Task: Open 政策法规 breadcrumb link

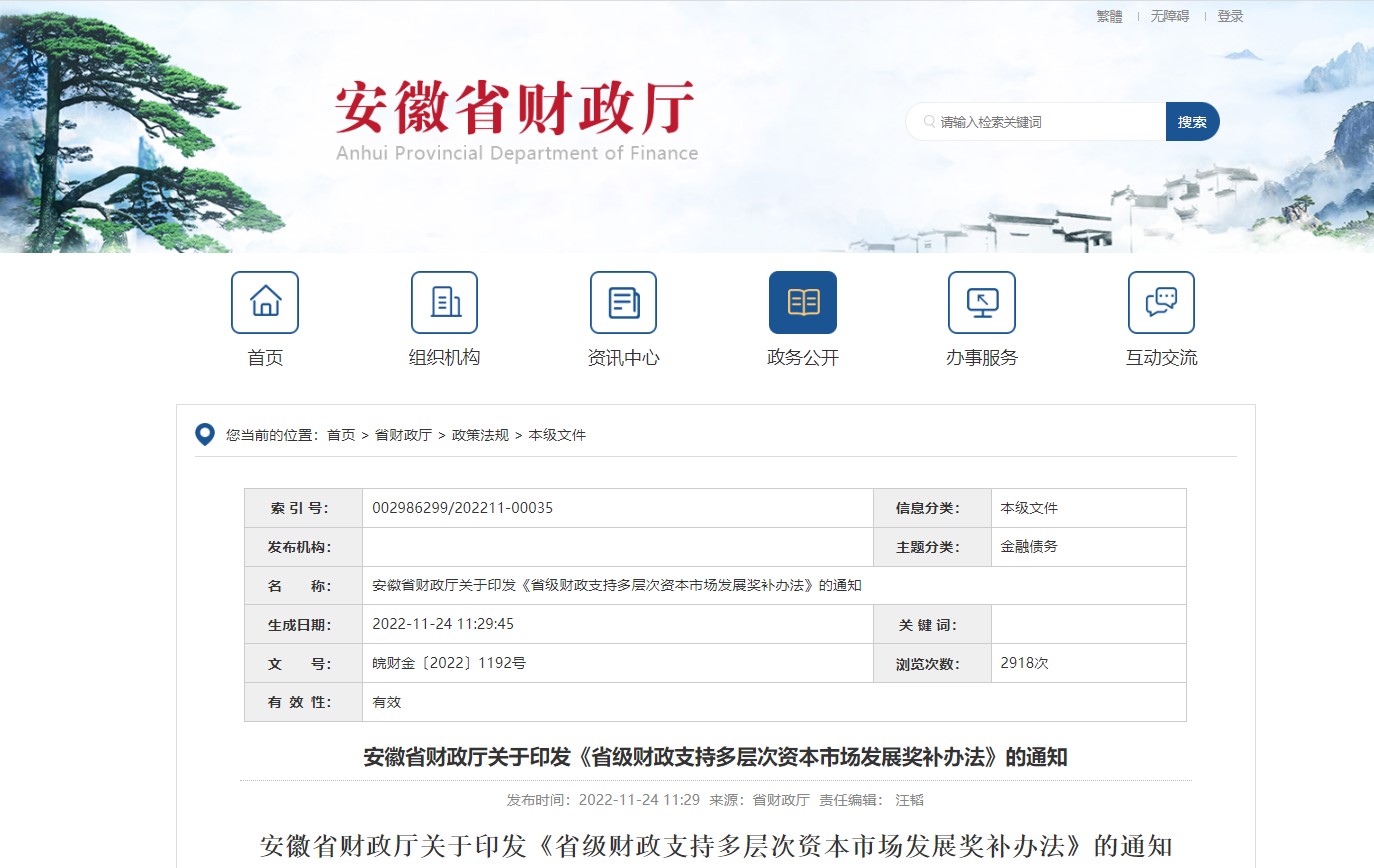Action: pyautogui.click(x=480, y=435)
